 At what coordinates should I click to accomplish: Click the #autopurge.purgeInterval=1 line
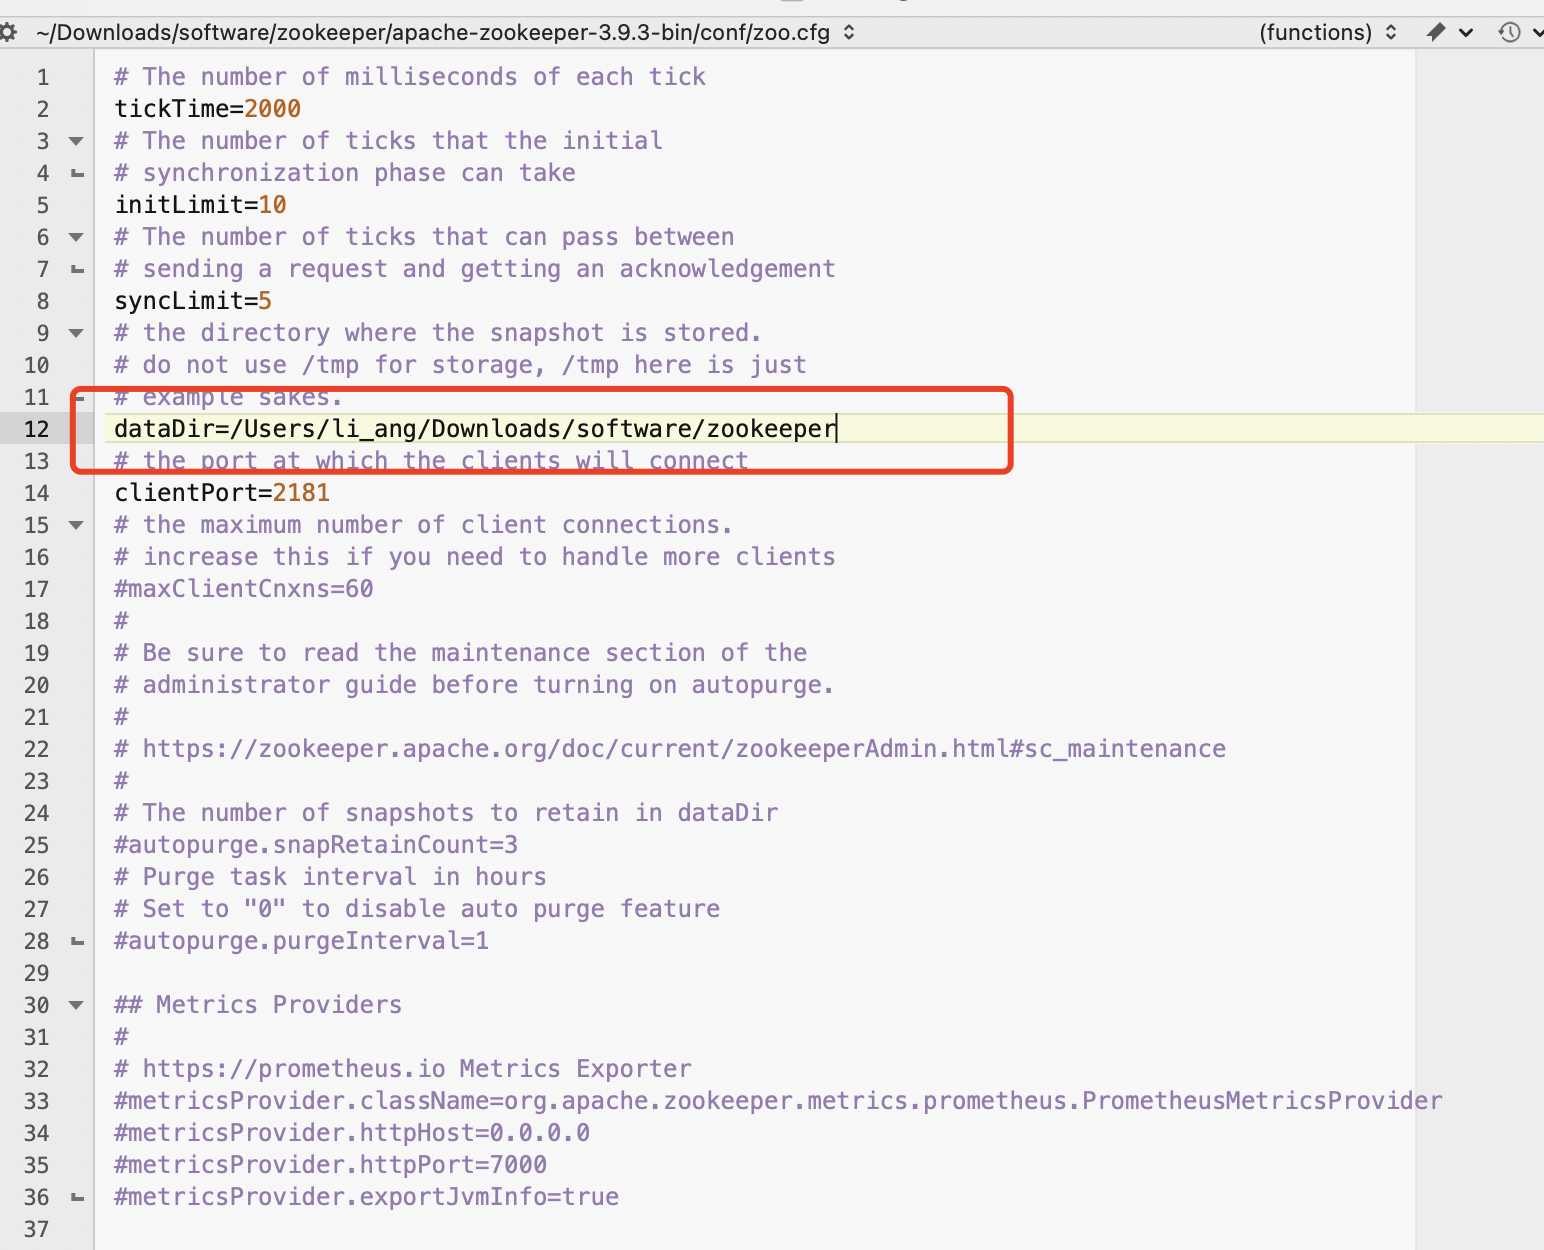(x=302, y=941)
